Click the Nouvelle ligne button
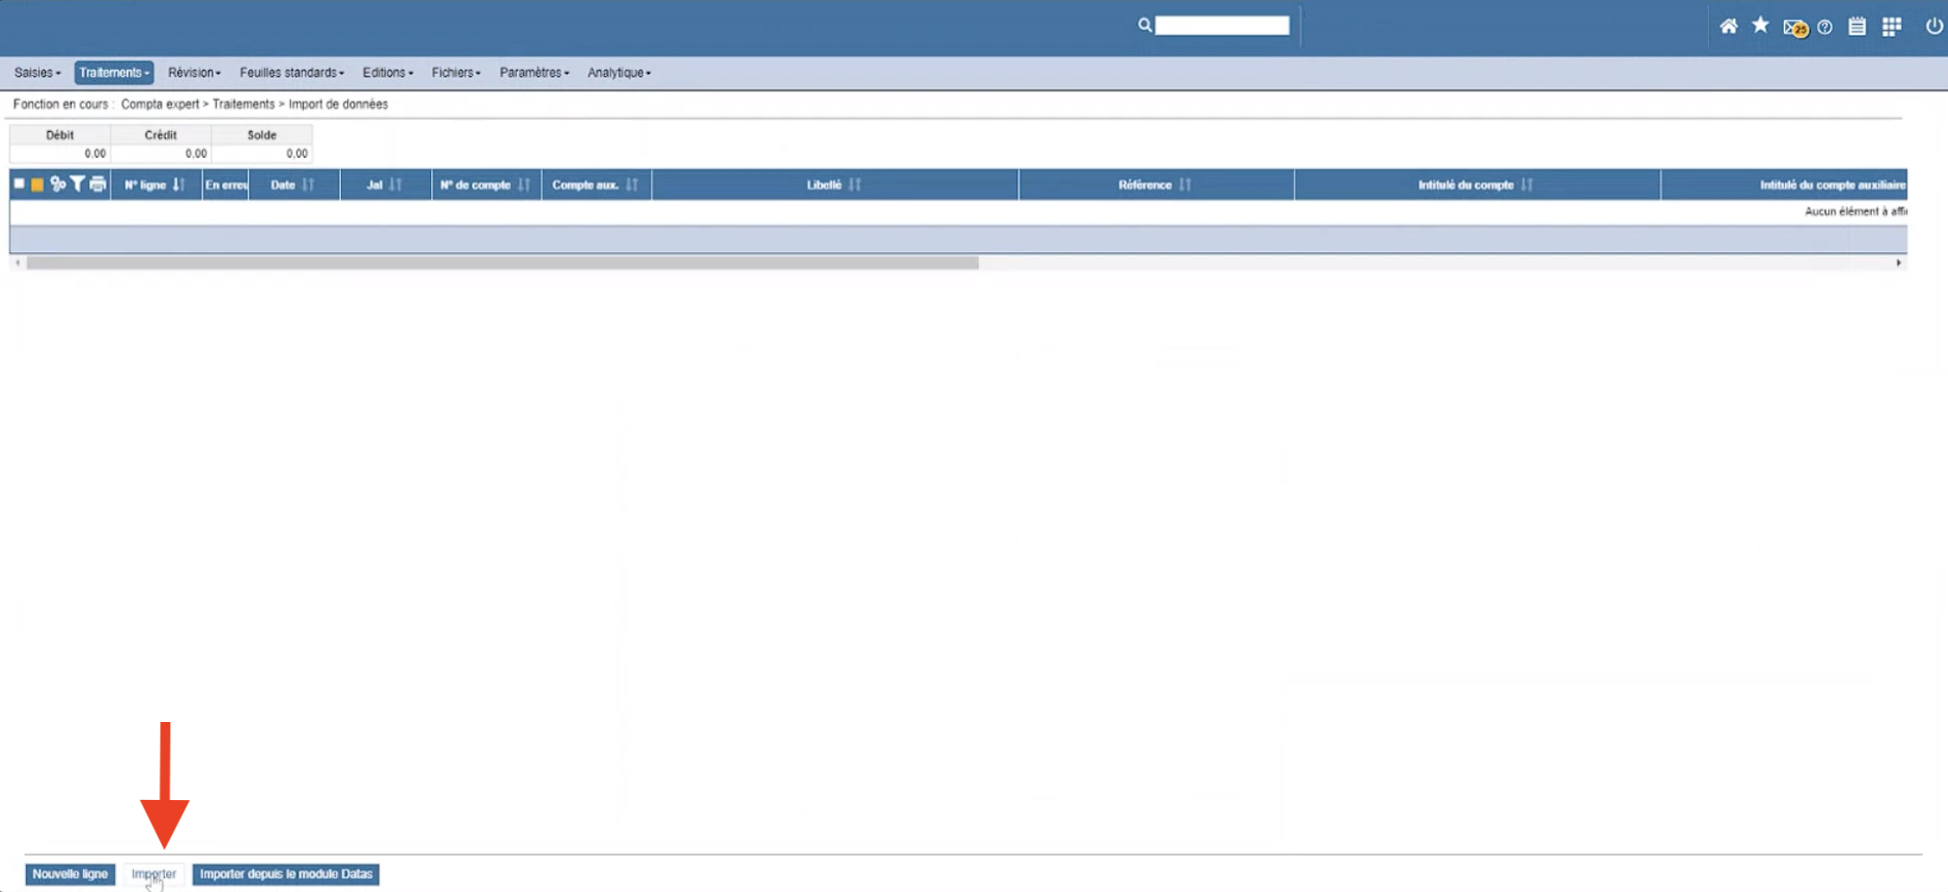 (x=70, y=874)
